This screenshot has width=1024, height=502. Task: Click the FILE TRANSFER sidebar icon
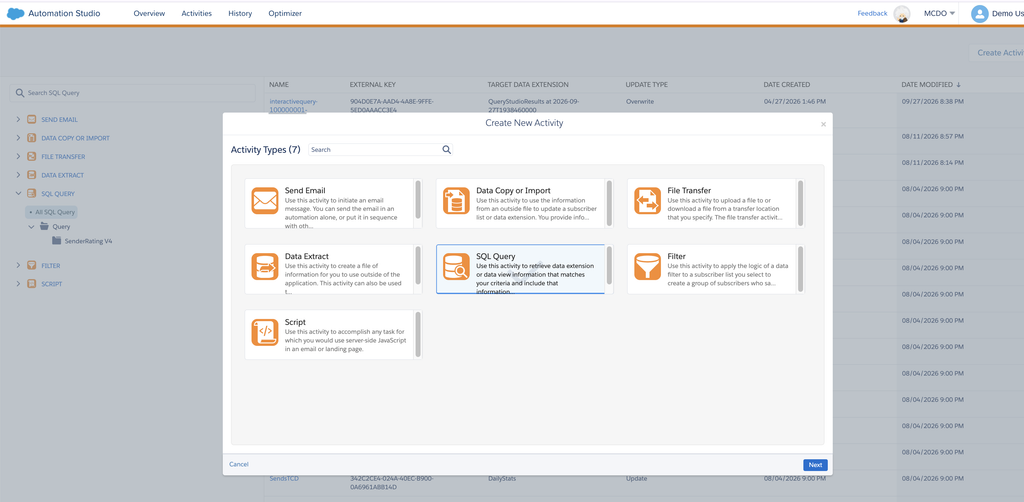click(31, 157)
